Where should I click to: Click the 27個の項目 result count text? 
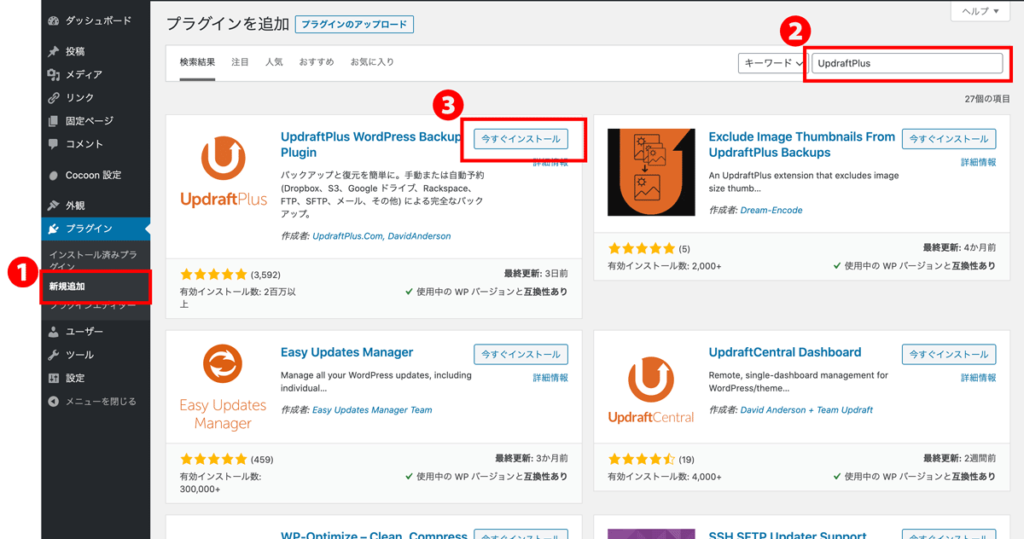pyautogui.click(x=987, y=99)
